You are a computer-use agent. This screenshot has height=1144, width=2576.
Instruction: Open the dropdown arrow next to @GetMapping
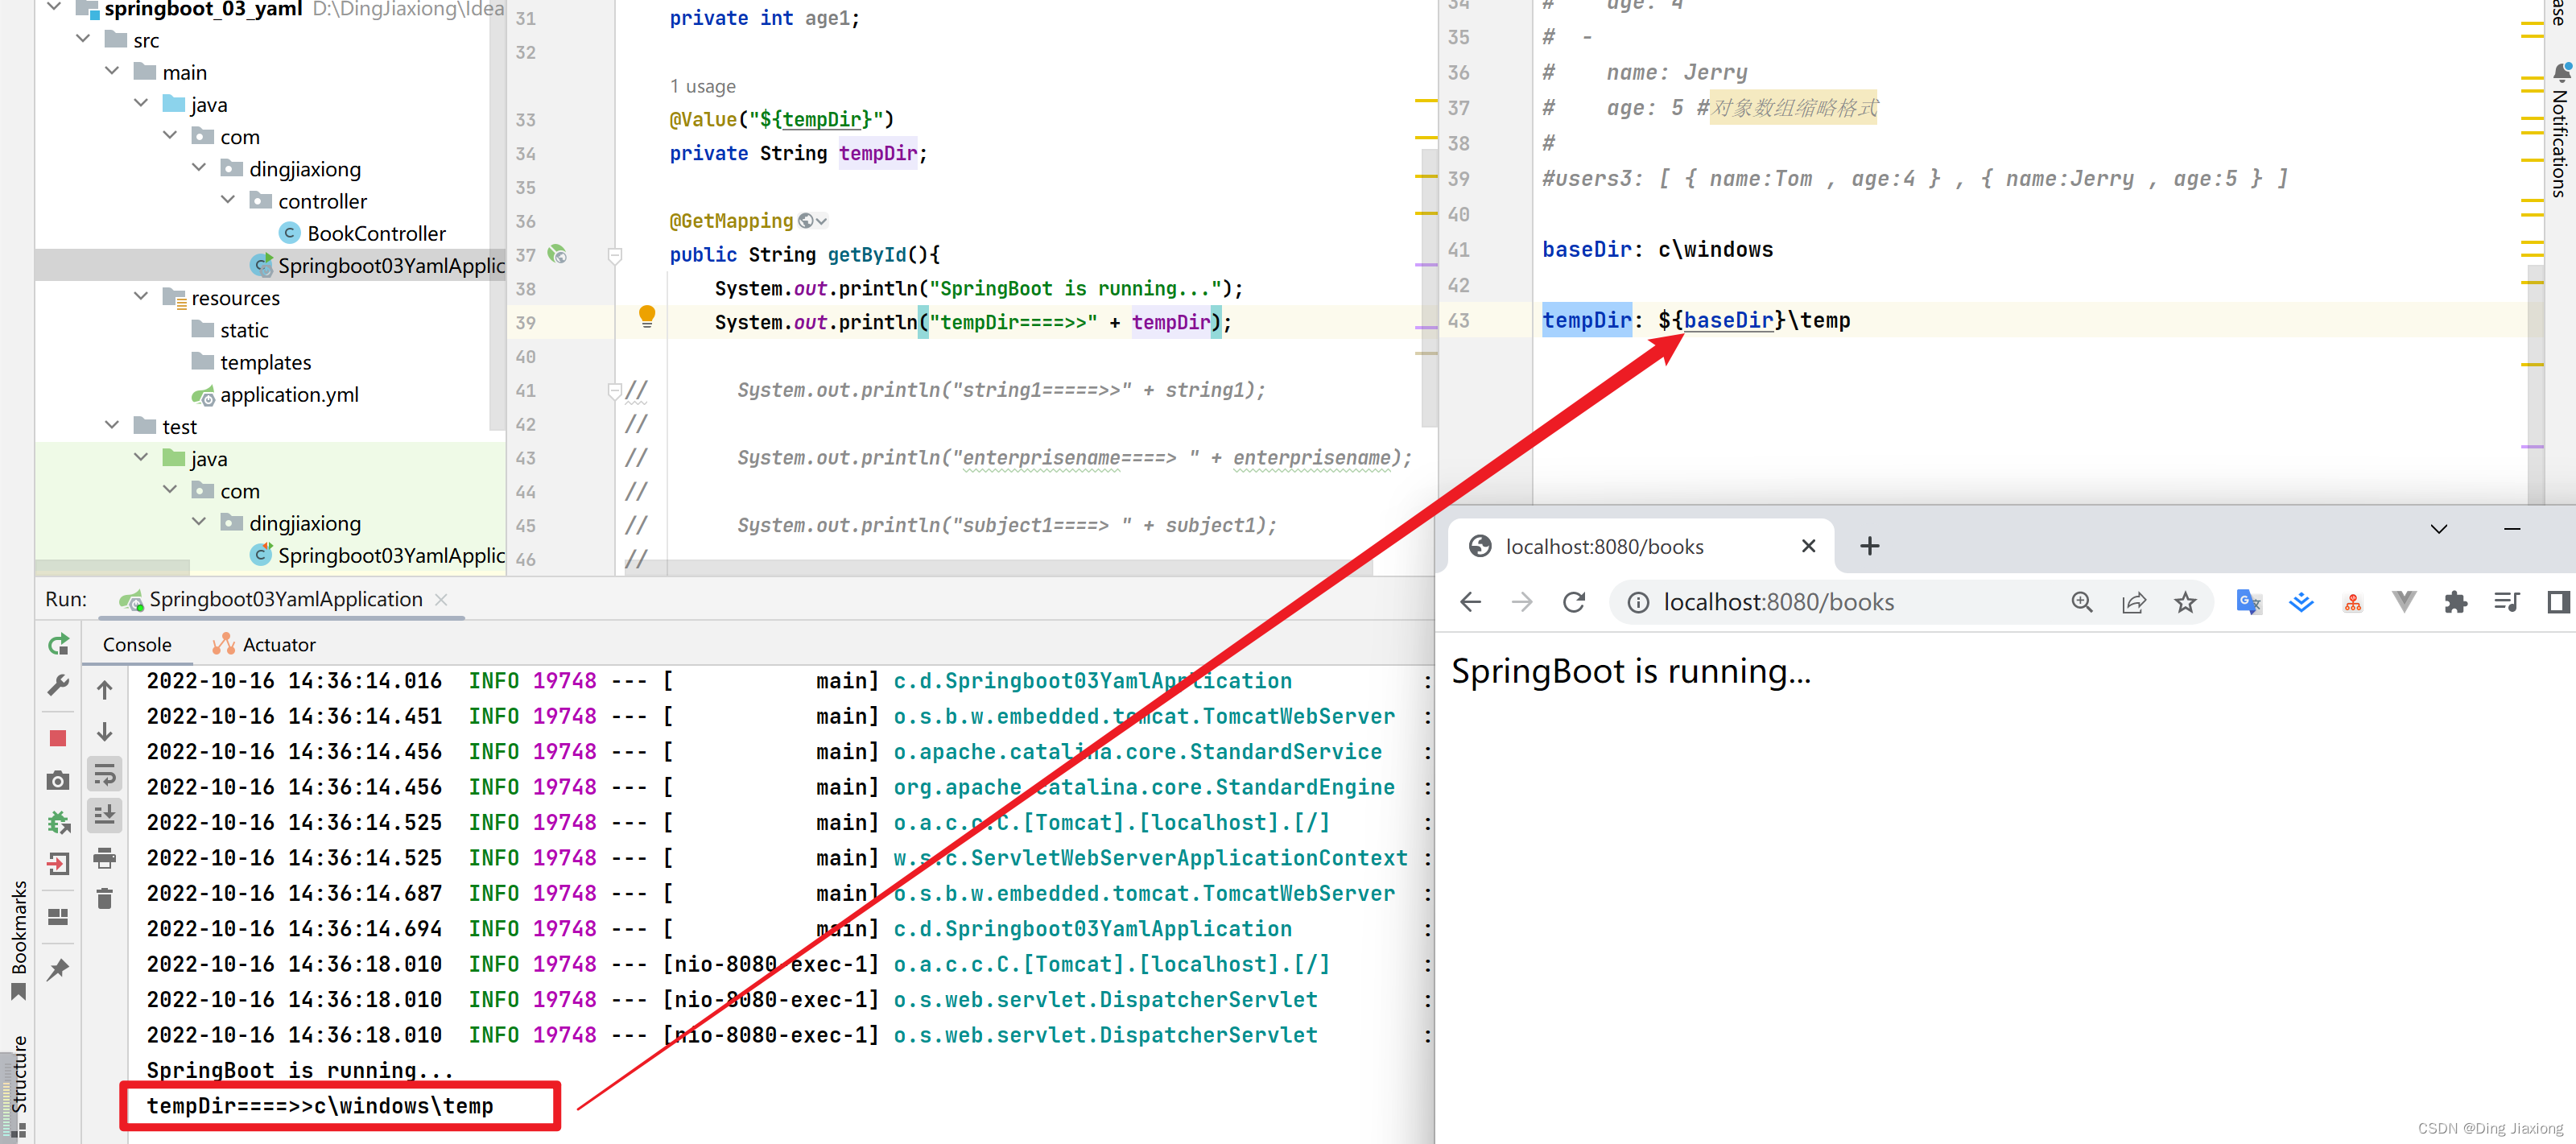pos(821,222)
